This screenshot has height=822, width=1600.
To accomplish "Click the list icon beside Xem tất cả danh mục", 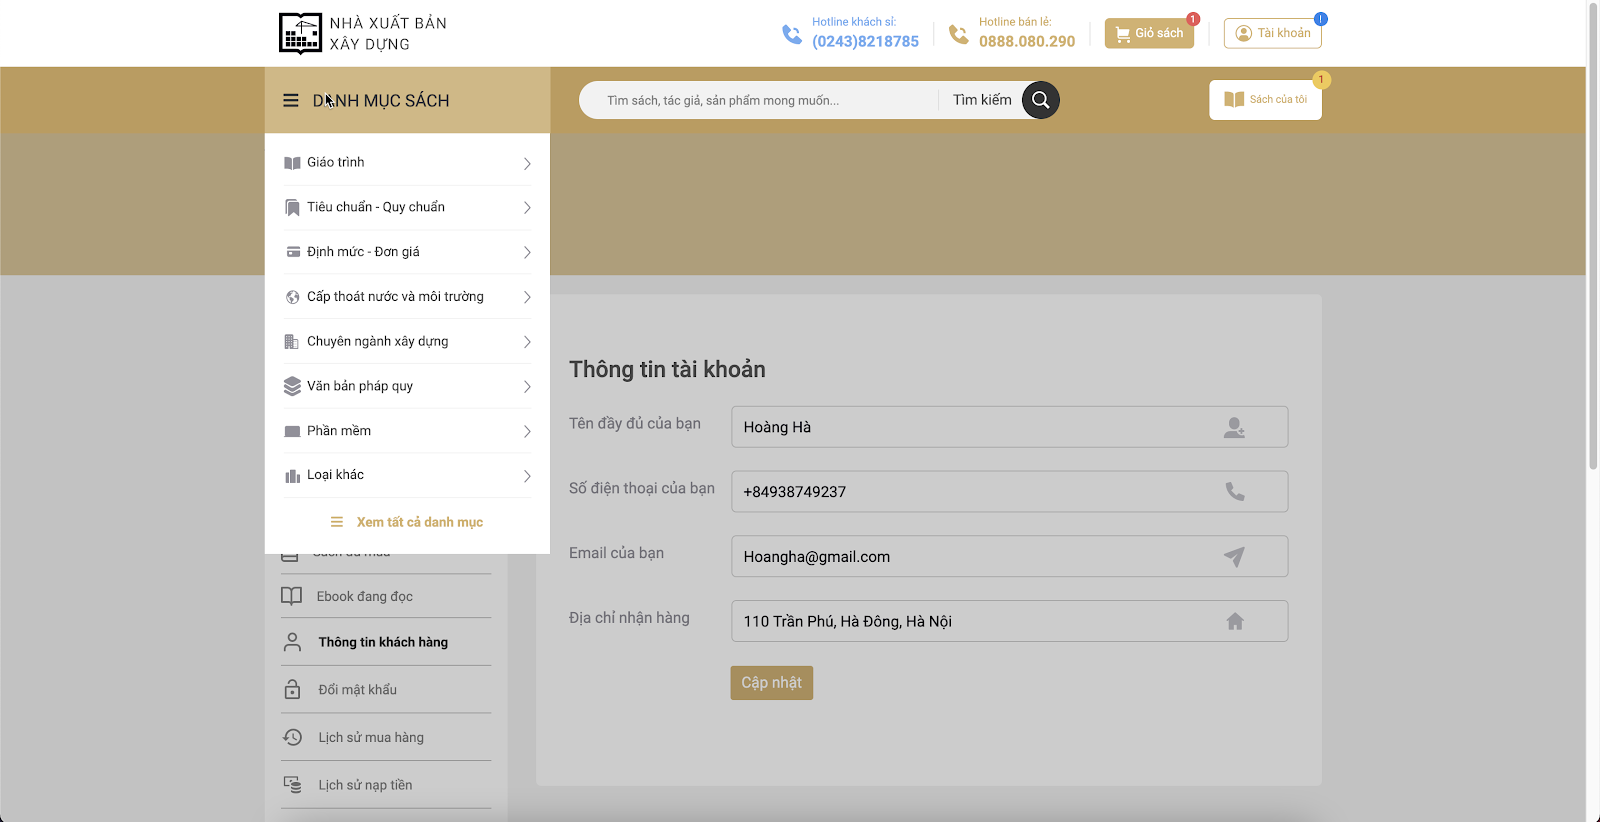I will pos(337,522).
